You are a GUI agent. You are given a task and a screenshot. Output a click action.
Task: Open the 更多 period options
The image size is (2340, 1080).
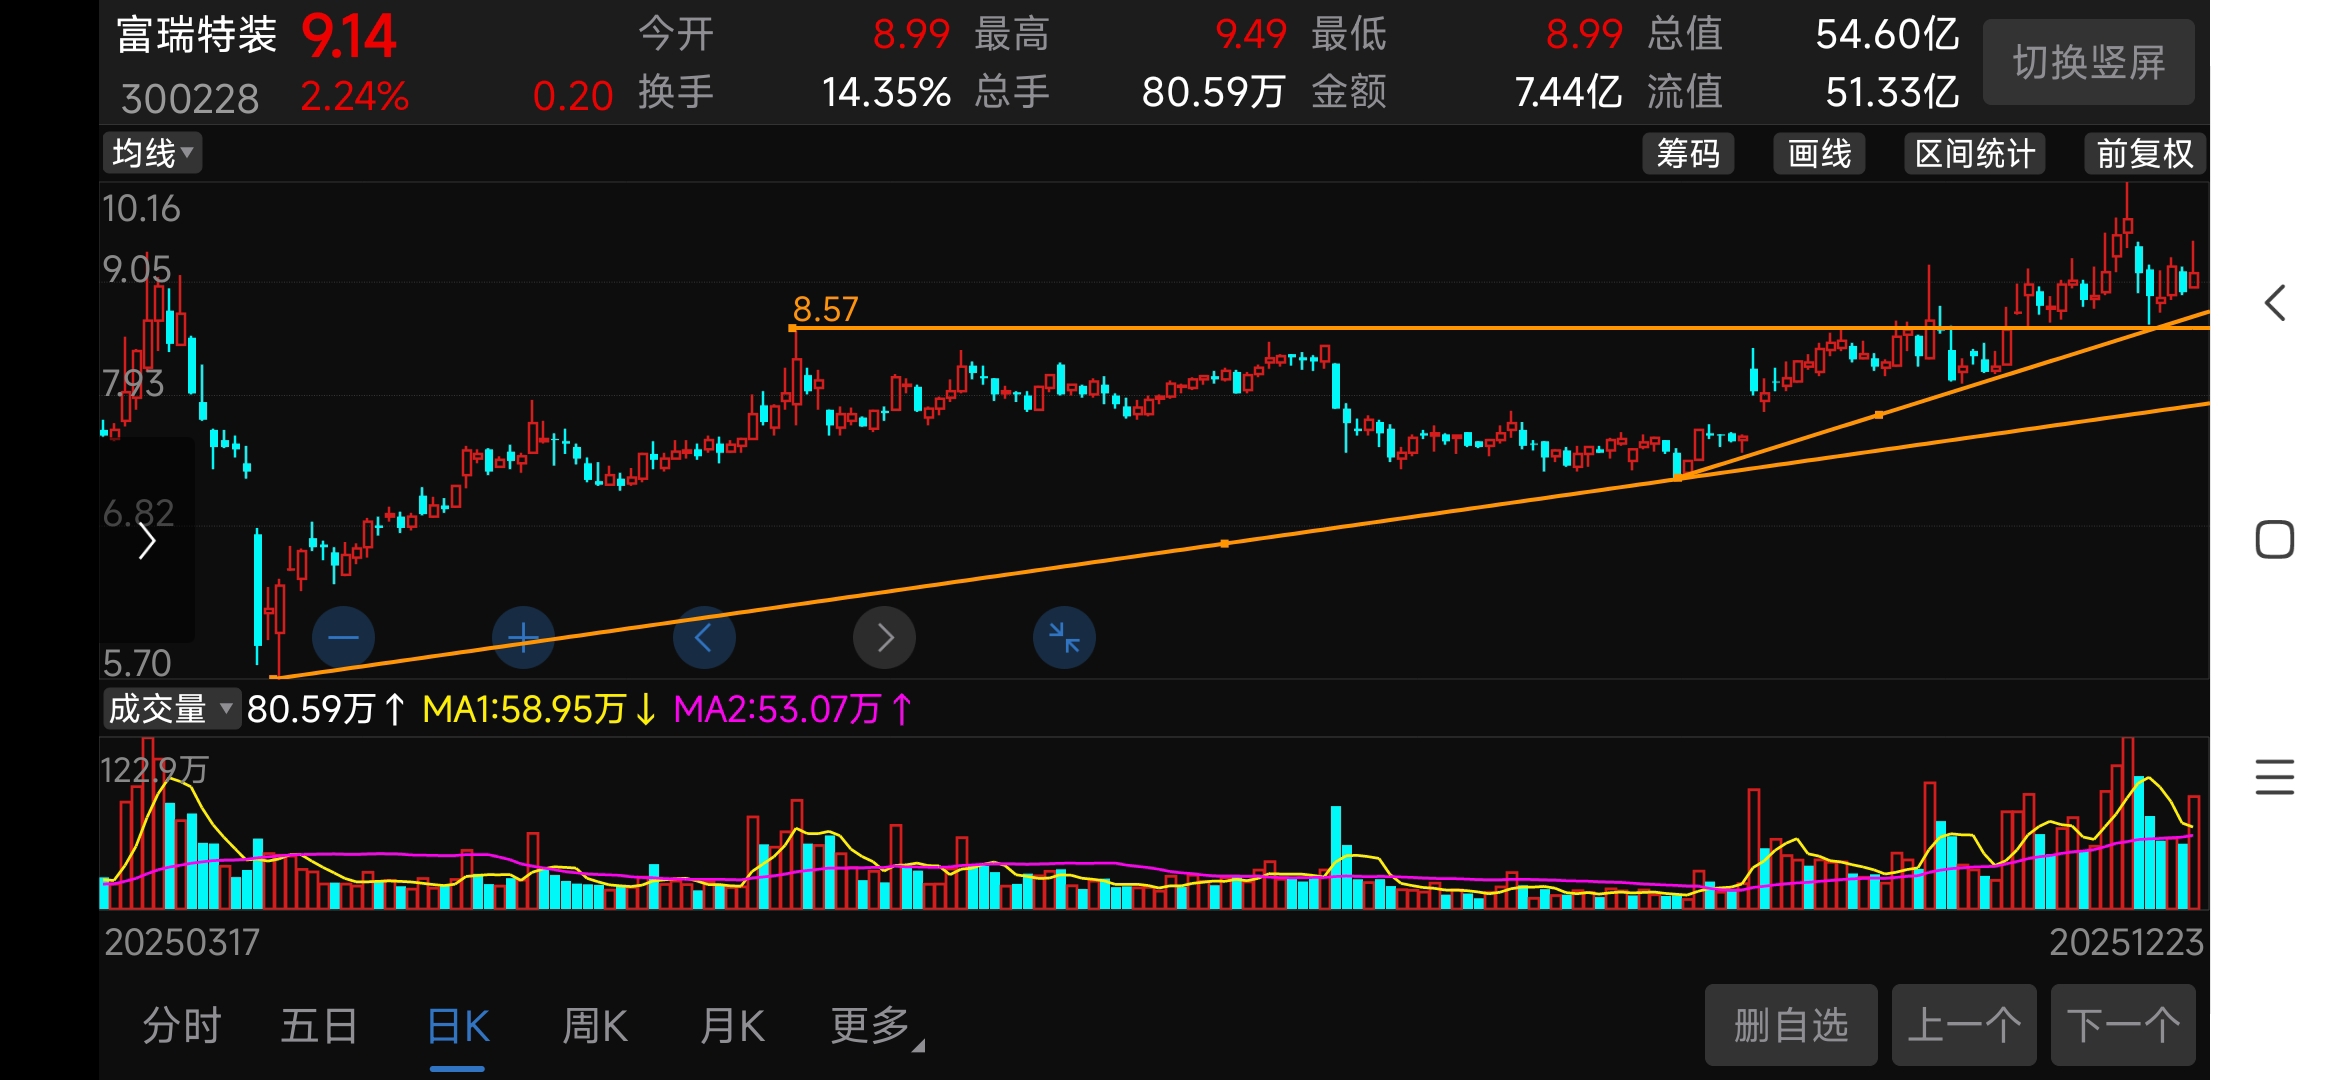click(x=874, y=1026)
